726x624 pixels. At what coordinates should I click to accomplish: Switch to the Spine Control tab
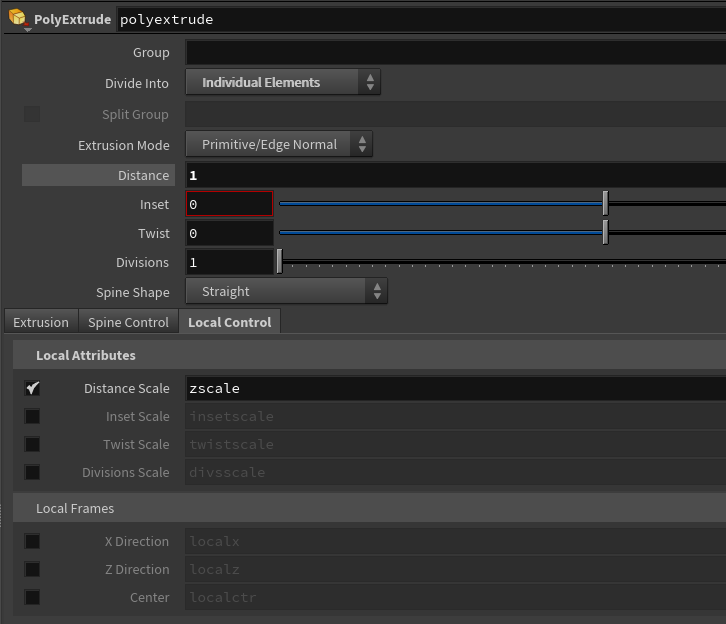point(128,322)
